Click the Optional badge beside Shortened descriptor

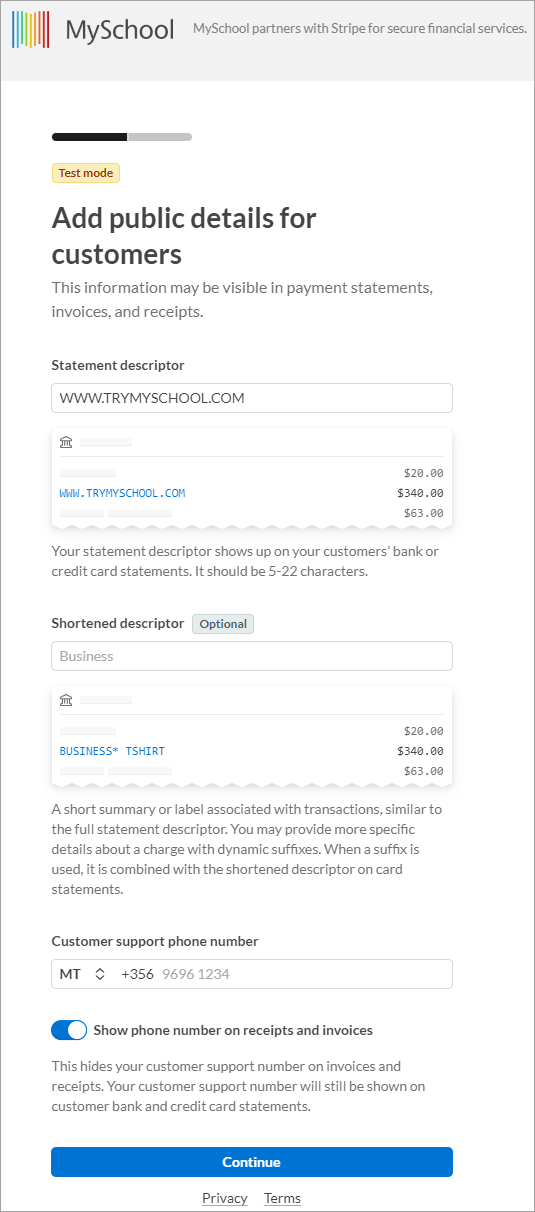(223, 624)
